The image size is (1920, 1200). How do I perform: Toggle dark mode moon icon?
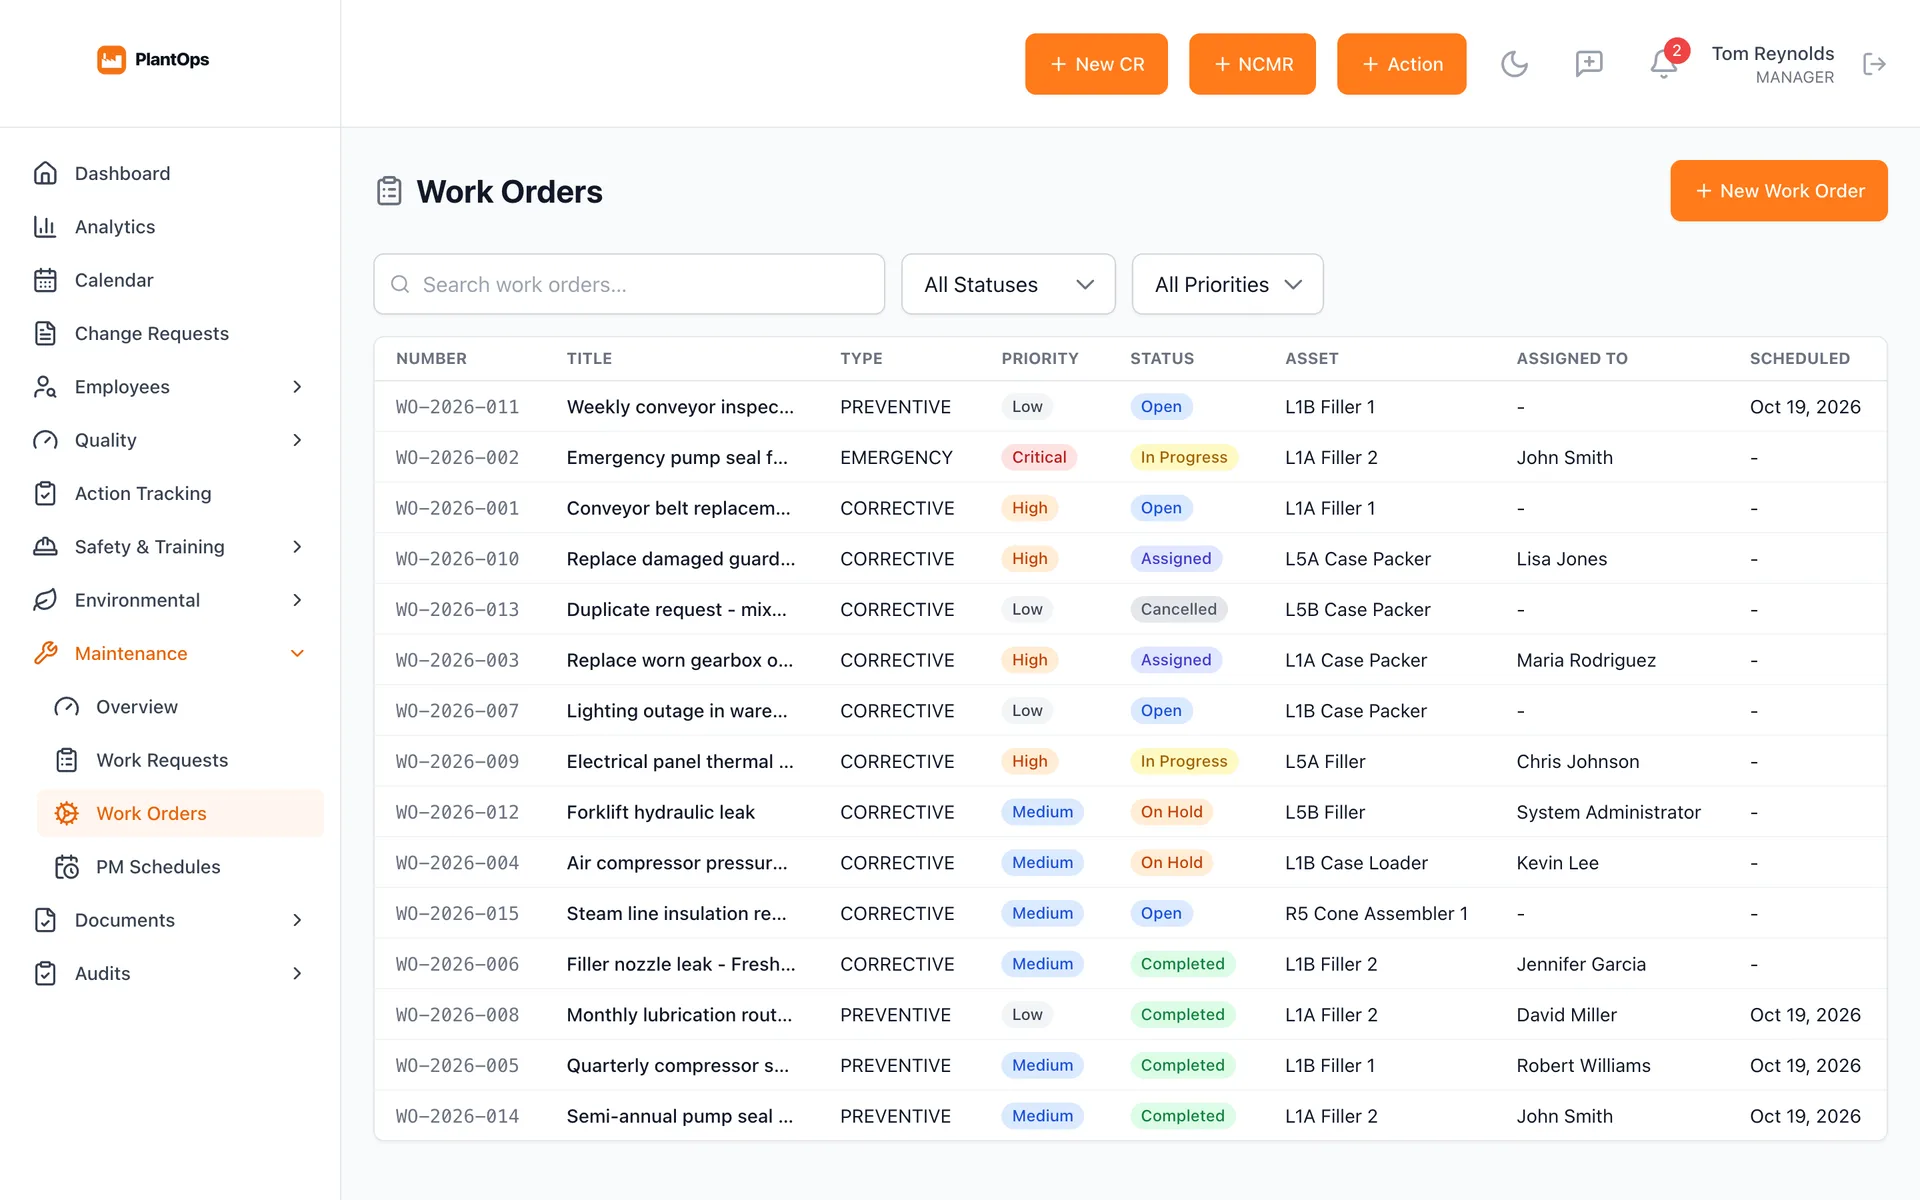click(x=1514, y=64)
